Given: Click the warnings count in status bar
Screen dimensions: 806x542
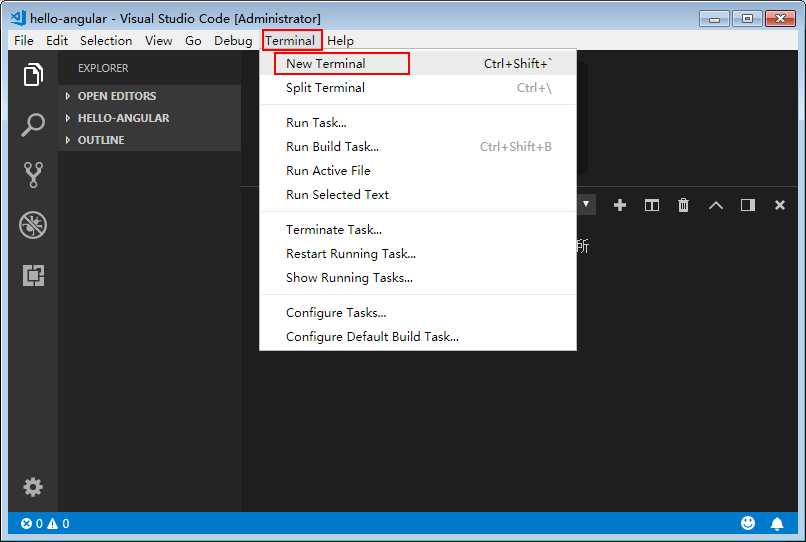Looking at the screenshot, I should (58, 523).
